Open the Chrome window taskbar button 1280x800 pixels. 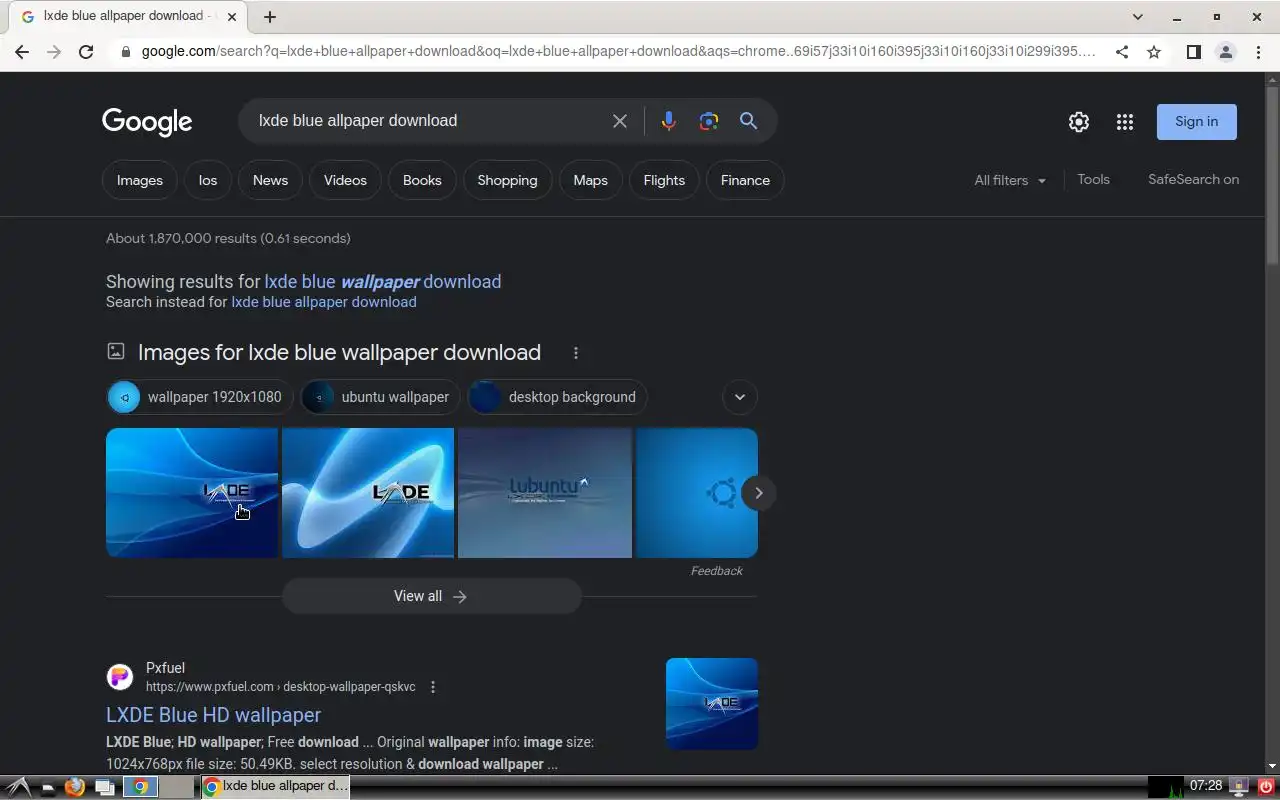[x=276, y=787]
